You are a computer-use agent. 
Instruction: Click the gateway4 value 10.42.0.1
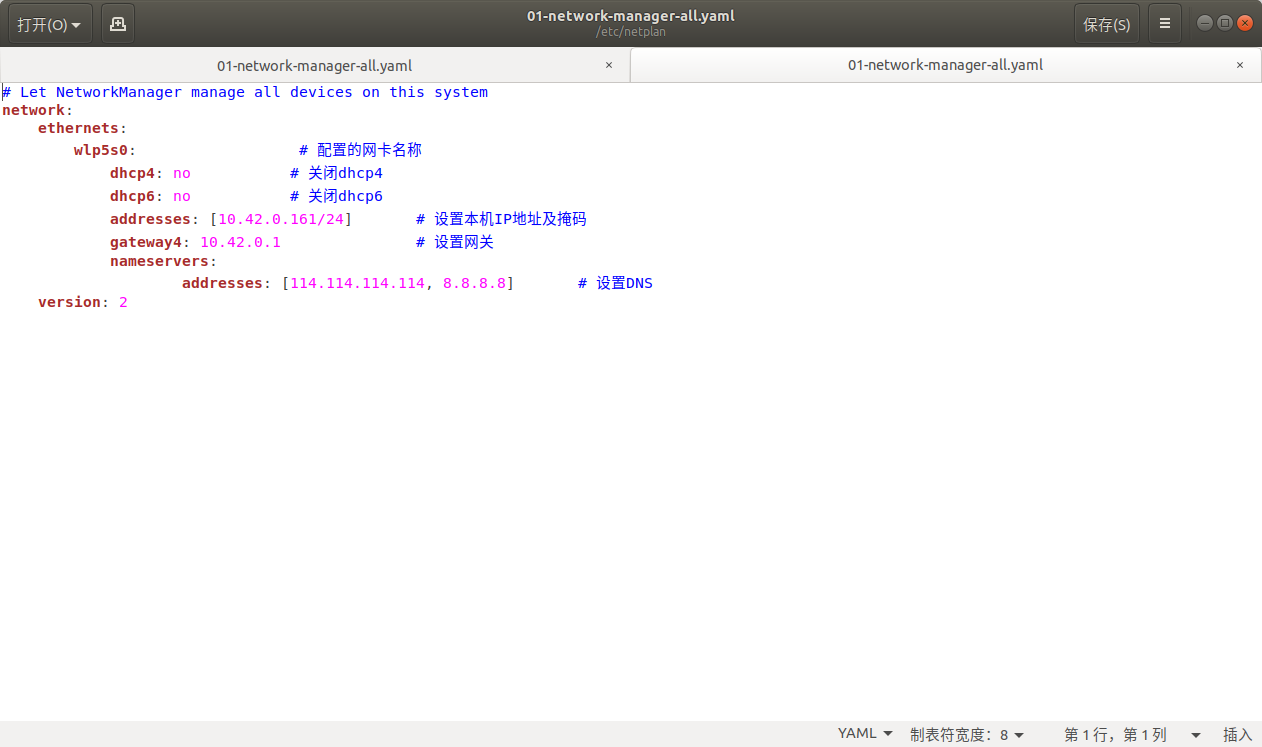[x=240, y=242]
